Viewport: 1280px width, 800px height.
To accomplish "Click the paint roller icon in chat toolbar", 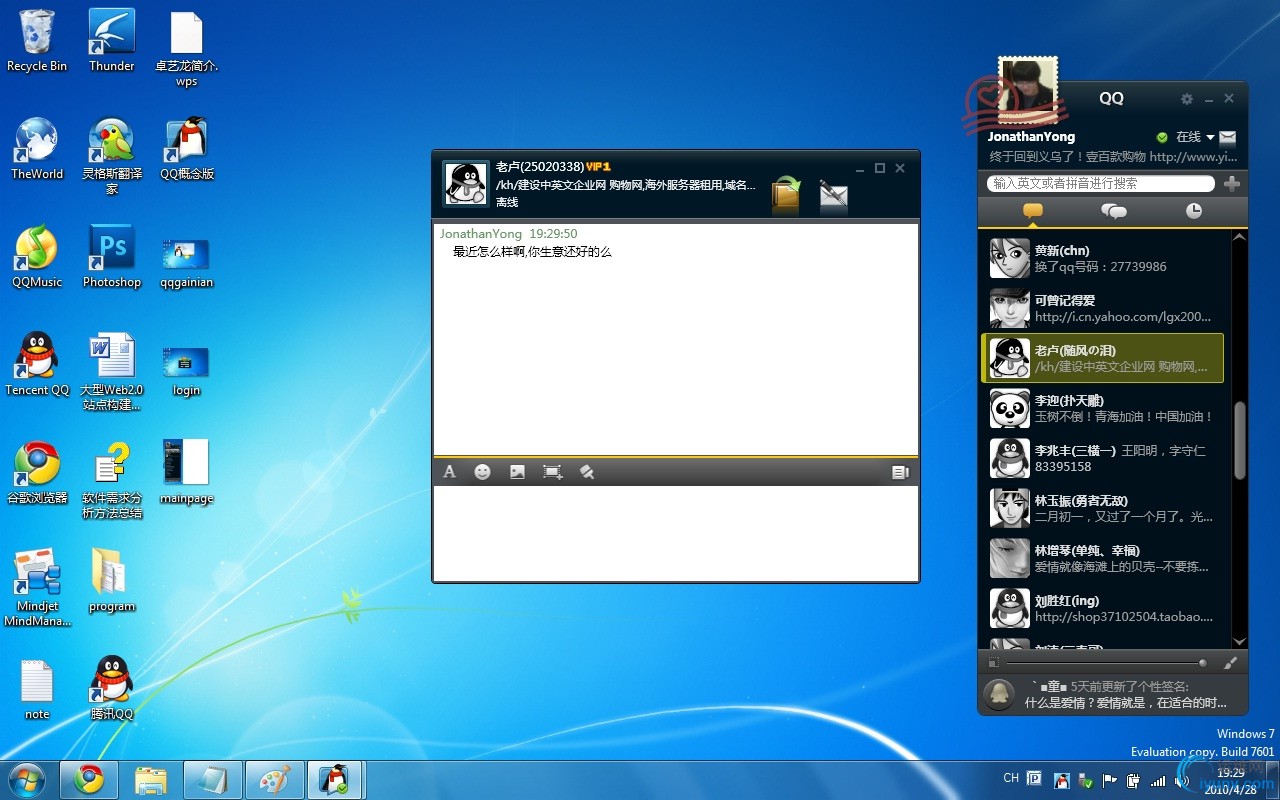I will click(x=587, y=472).
